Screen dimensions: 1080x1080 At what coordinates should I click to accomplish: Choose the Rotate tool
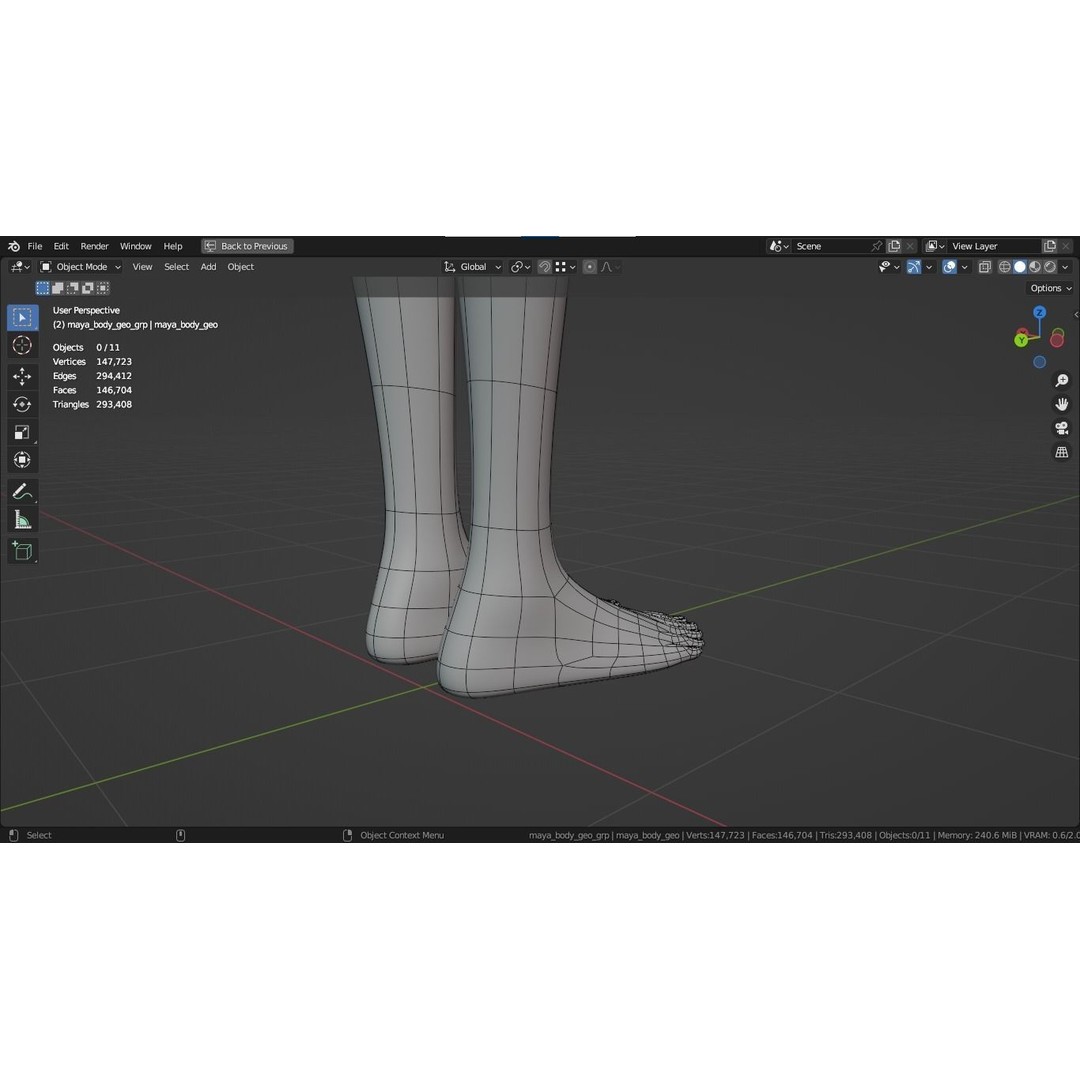(x=22, y=404)
